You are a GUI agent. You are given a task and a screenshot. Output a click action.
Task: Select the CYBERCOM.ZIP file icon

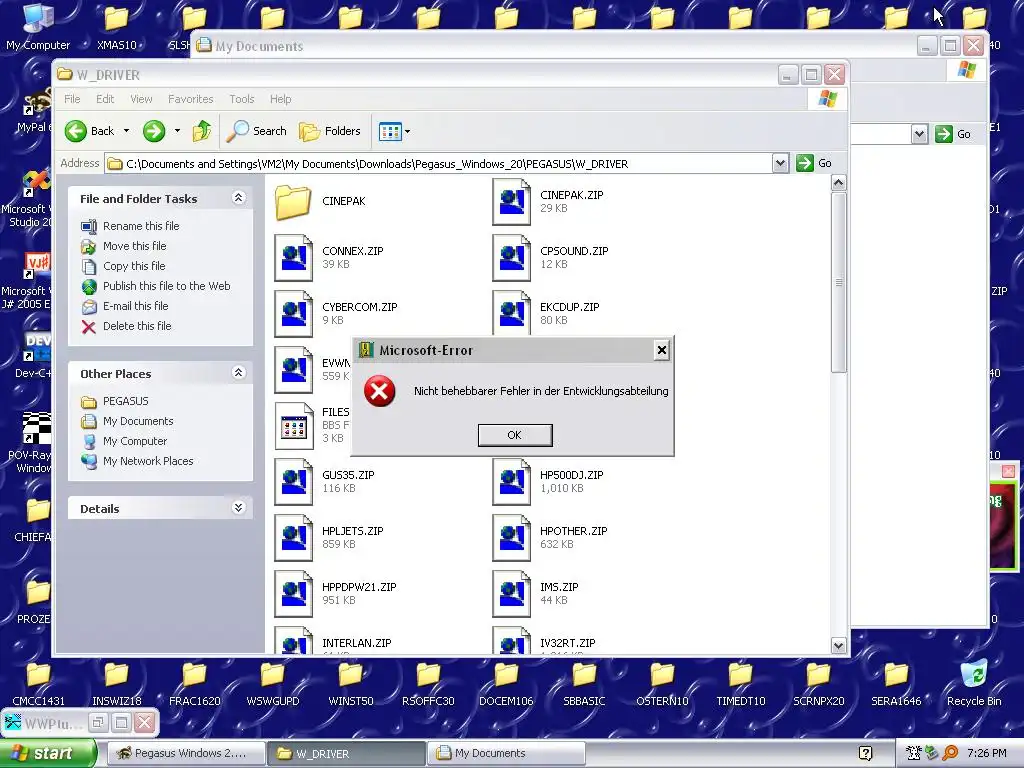[x=293, y=313]
